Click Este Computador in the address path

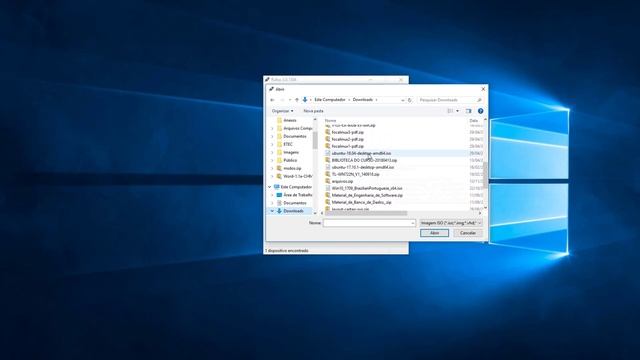coord(330,100)
